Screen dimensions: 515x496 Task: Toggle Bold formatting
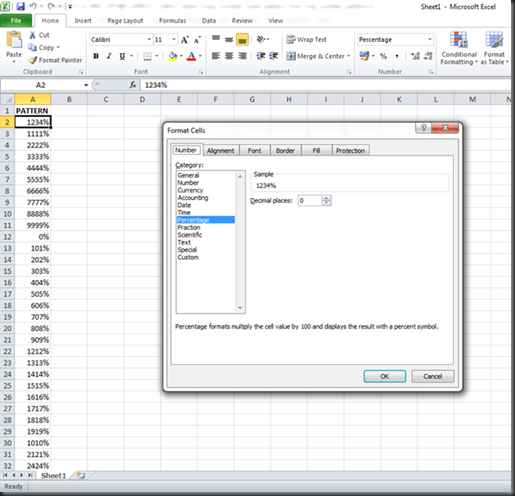click(x=96, y=56)
